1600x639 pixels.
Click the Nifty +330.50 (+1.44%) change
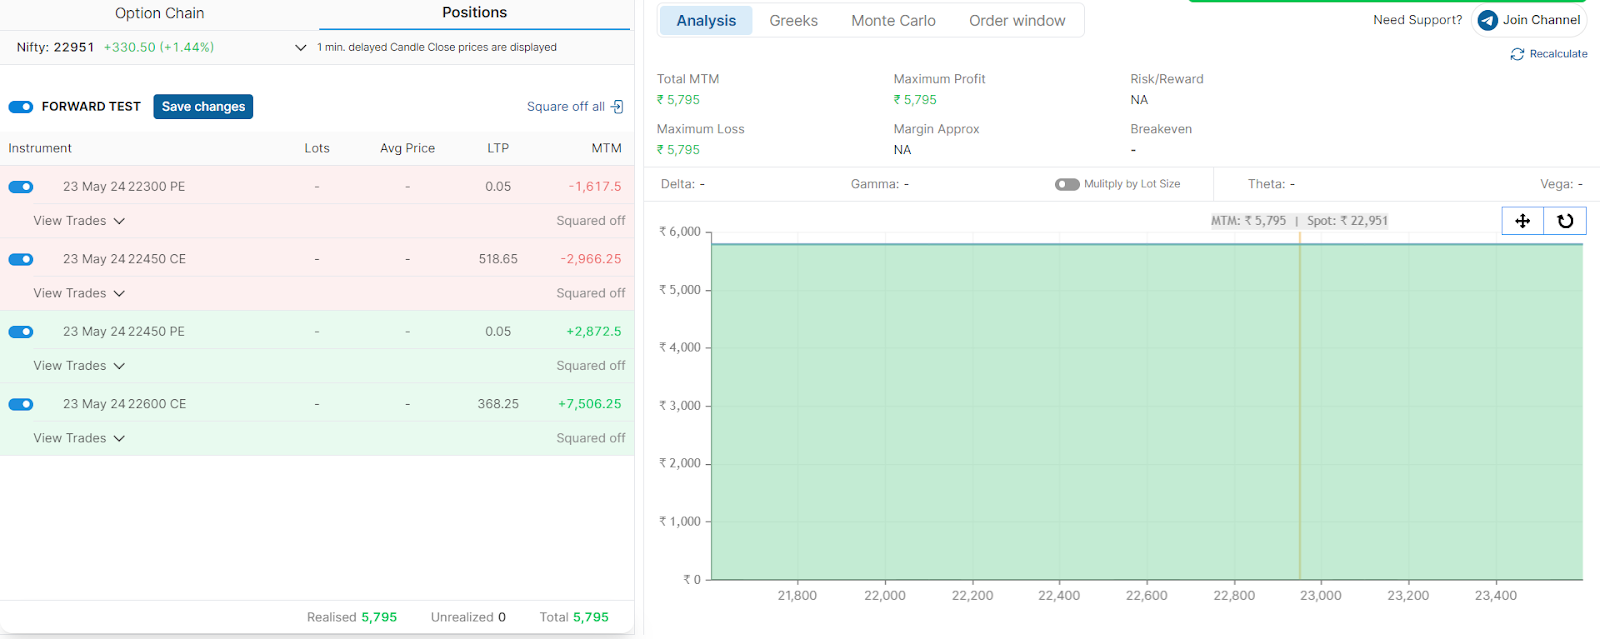159,47
